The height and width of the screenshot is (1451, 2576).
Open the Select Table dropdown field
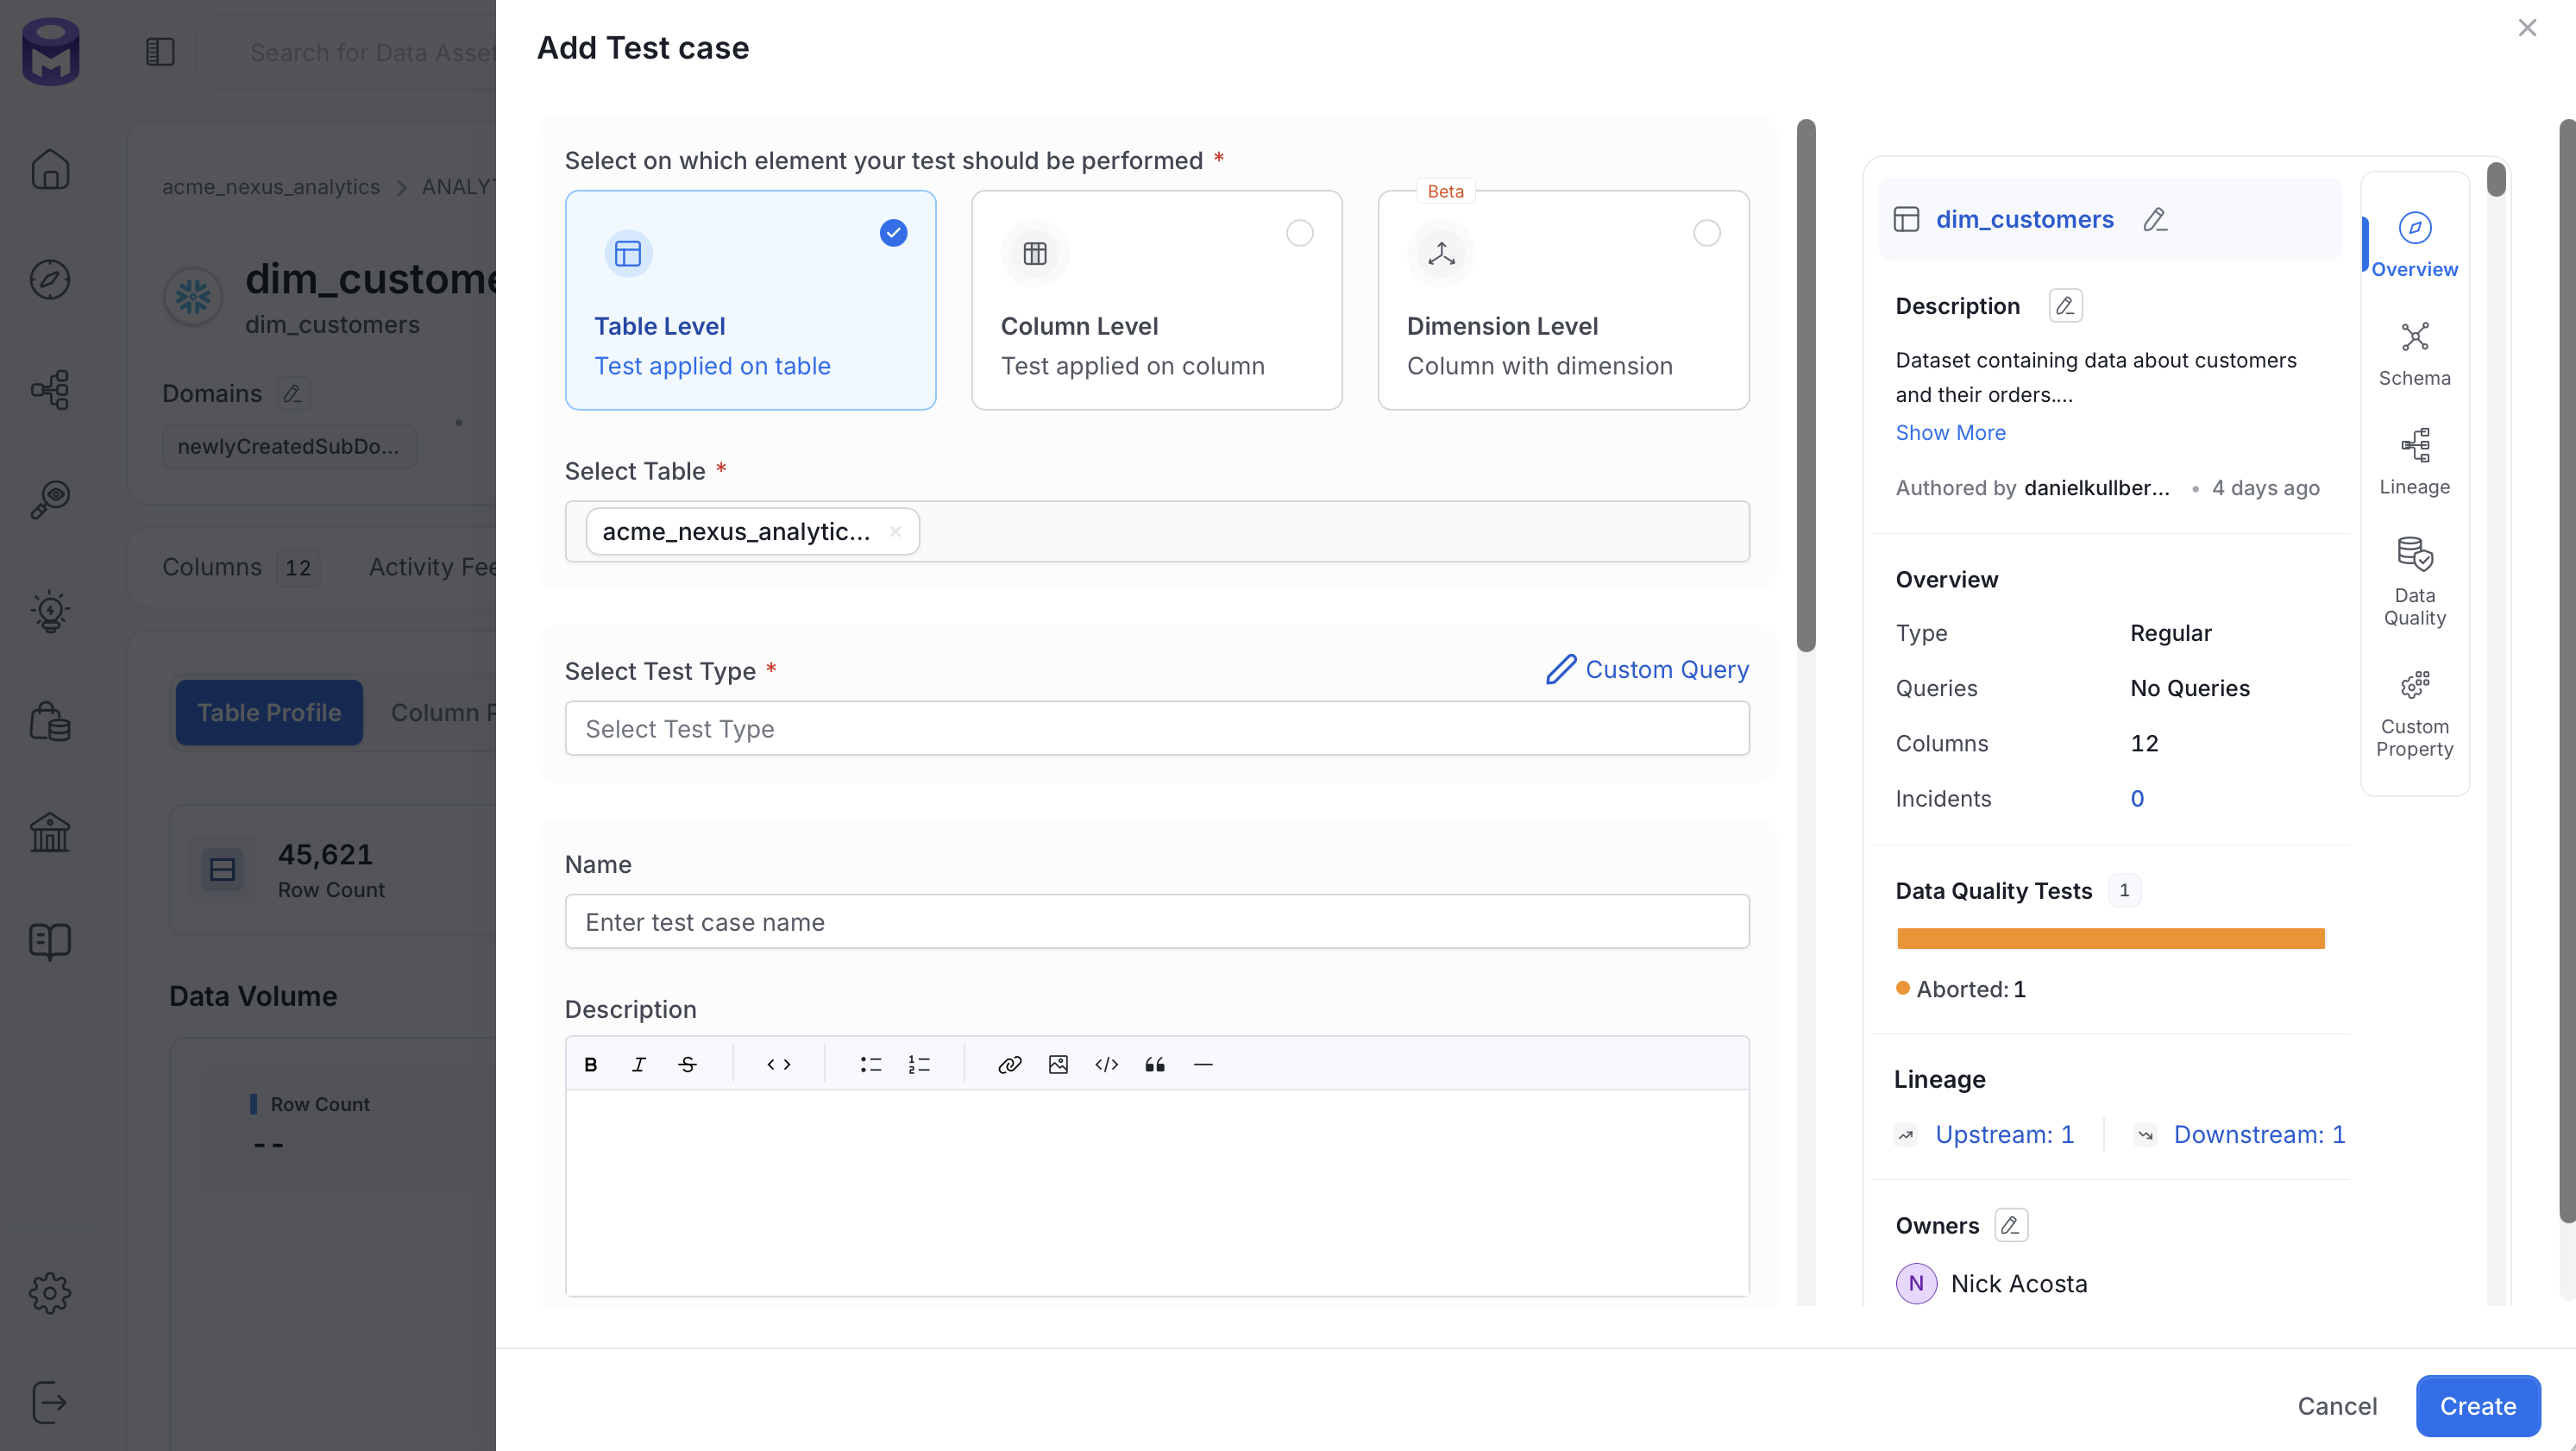[x=1157, y=531]
